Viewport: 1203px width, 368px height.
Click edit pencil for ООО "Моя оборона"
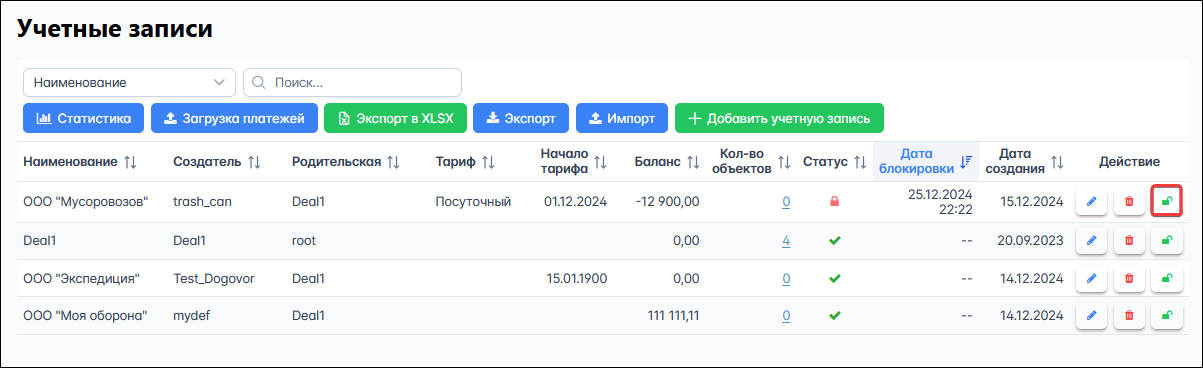coord(1091,316)
